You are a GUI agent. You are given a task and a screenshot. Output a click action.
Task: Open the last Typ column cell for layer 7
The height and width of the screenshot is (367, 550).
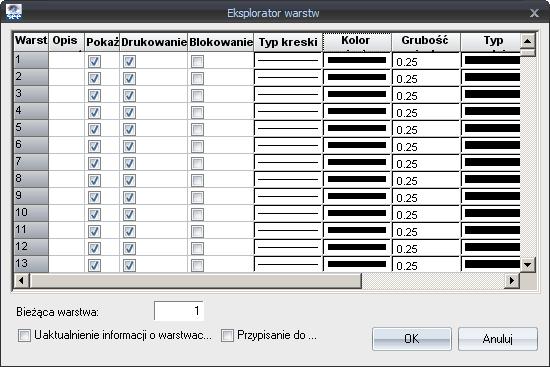[491, 162]
